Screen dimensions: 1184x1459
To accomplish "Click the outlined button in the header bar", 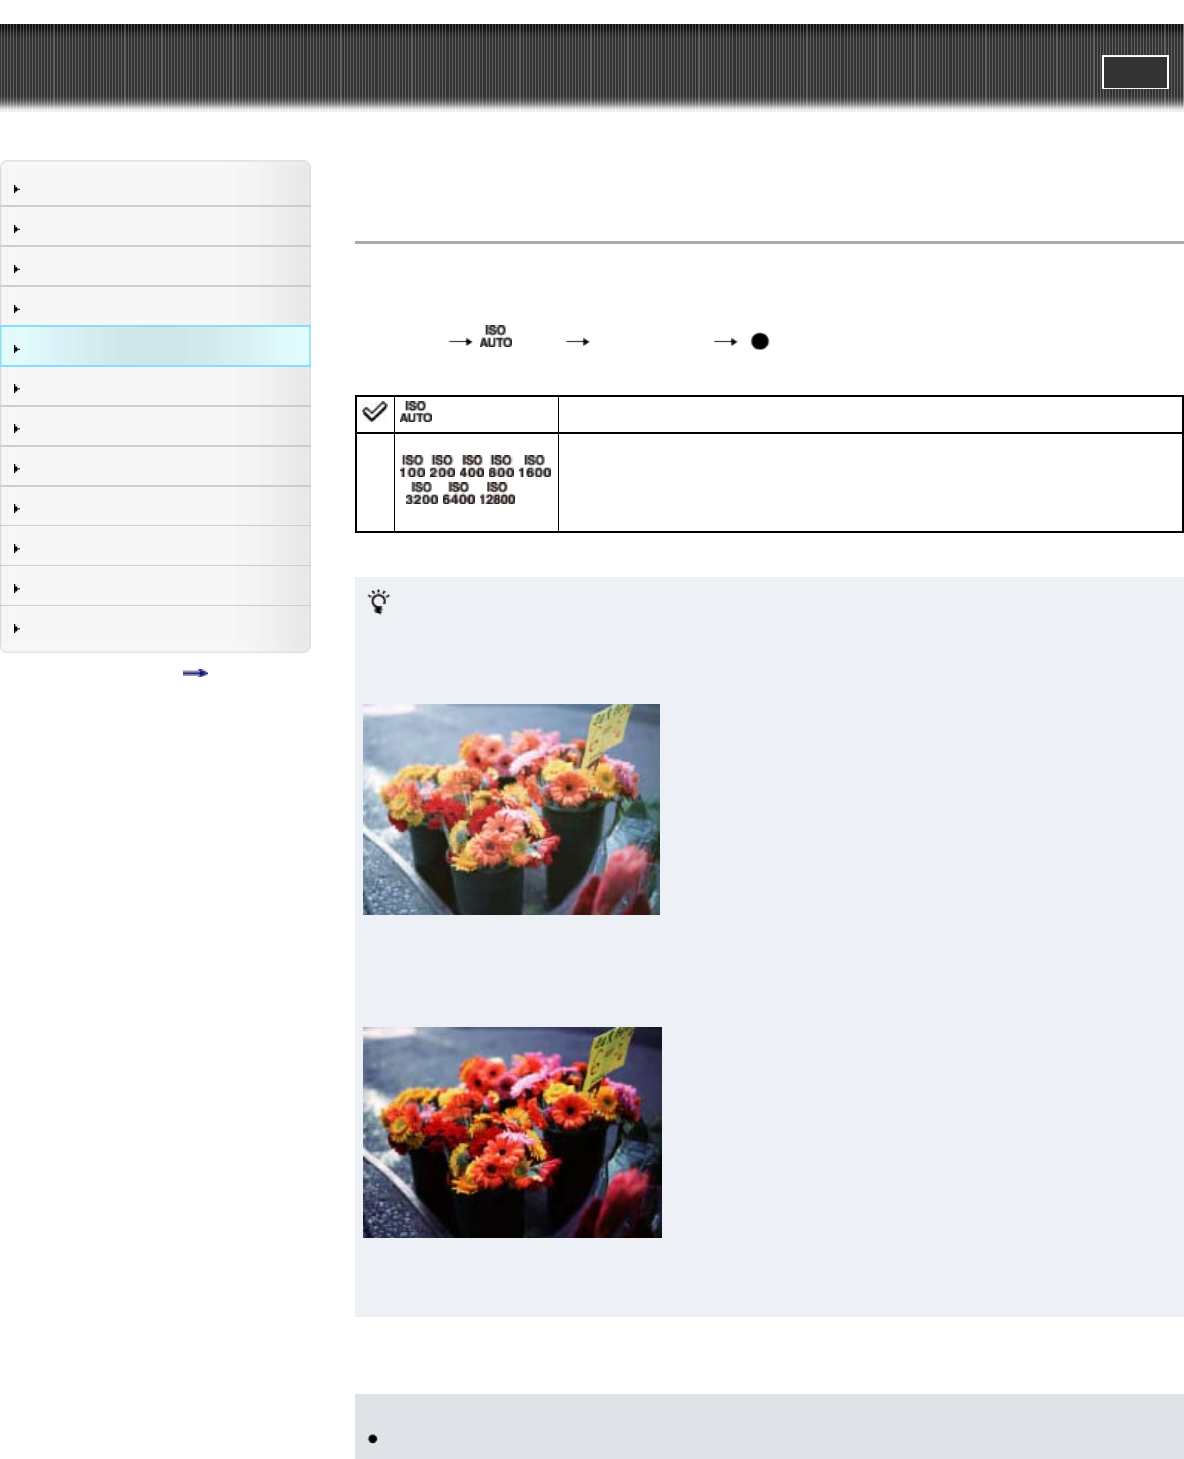I will (x=1135, y=72).
